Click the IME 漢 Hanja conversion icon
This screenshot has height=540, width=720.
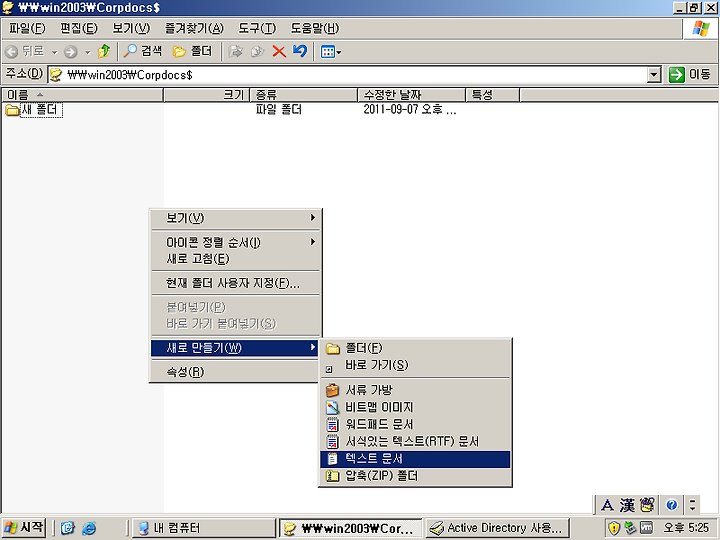627,506
